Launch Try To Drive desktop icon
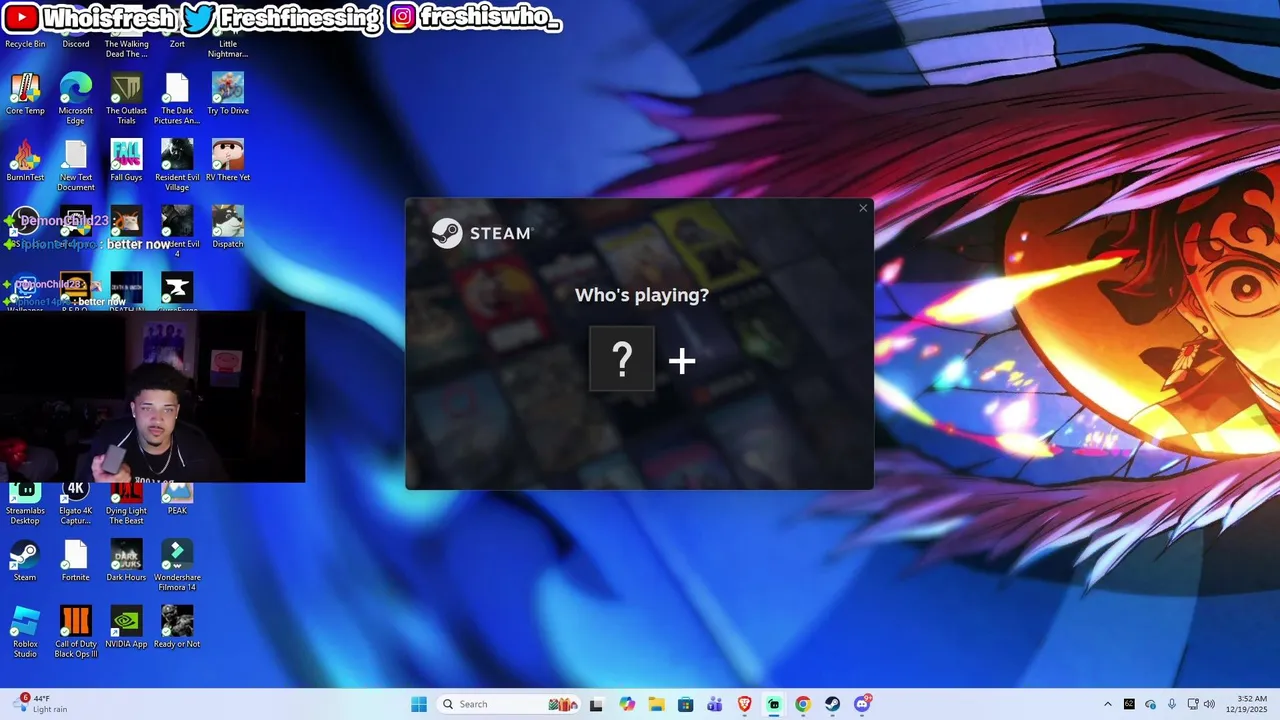1280x720 pixels. coord(228,94)
